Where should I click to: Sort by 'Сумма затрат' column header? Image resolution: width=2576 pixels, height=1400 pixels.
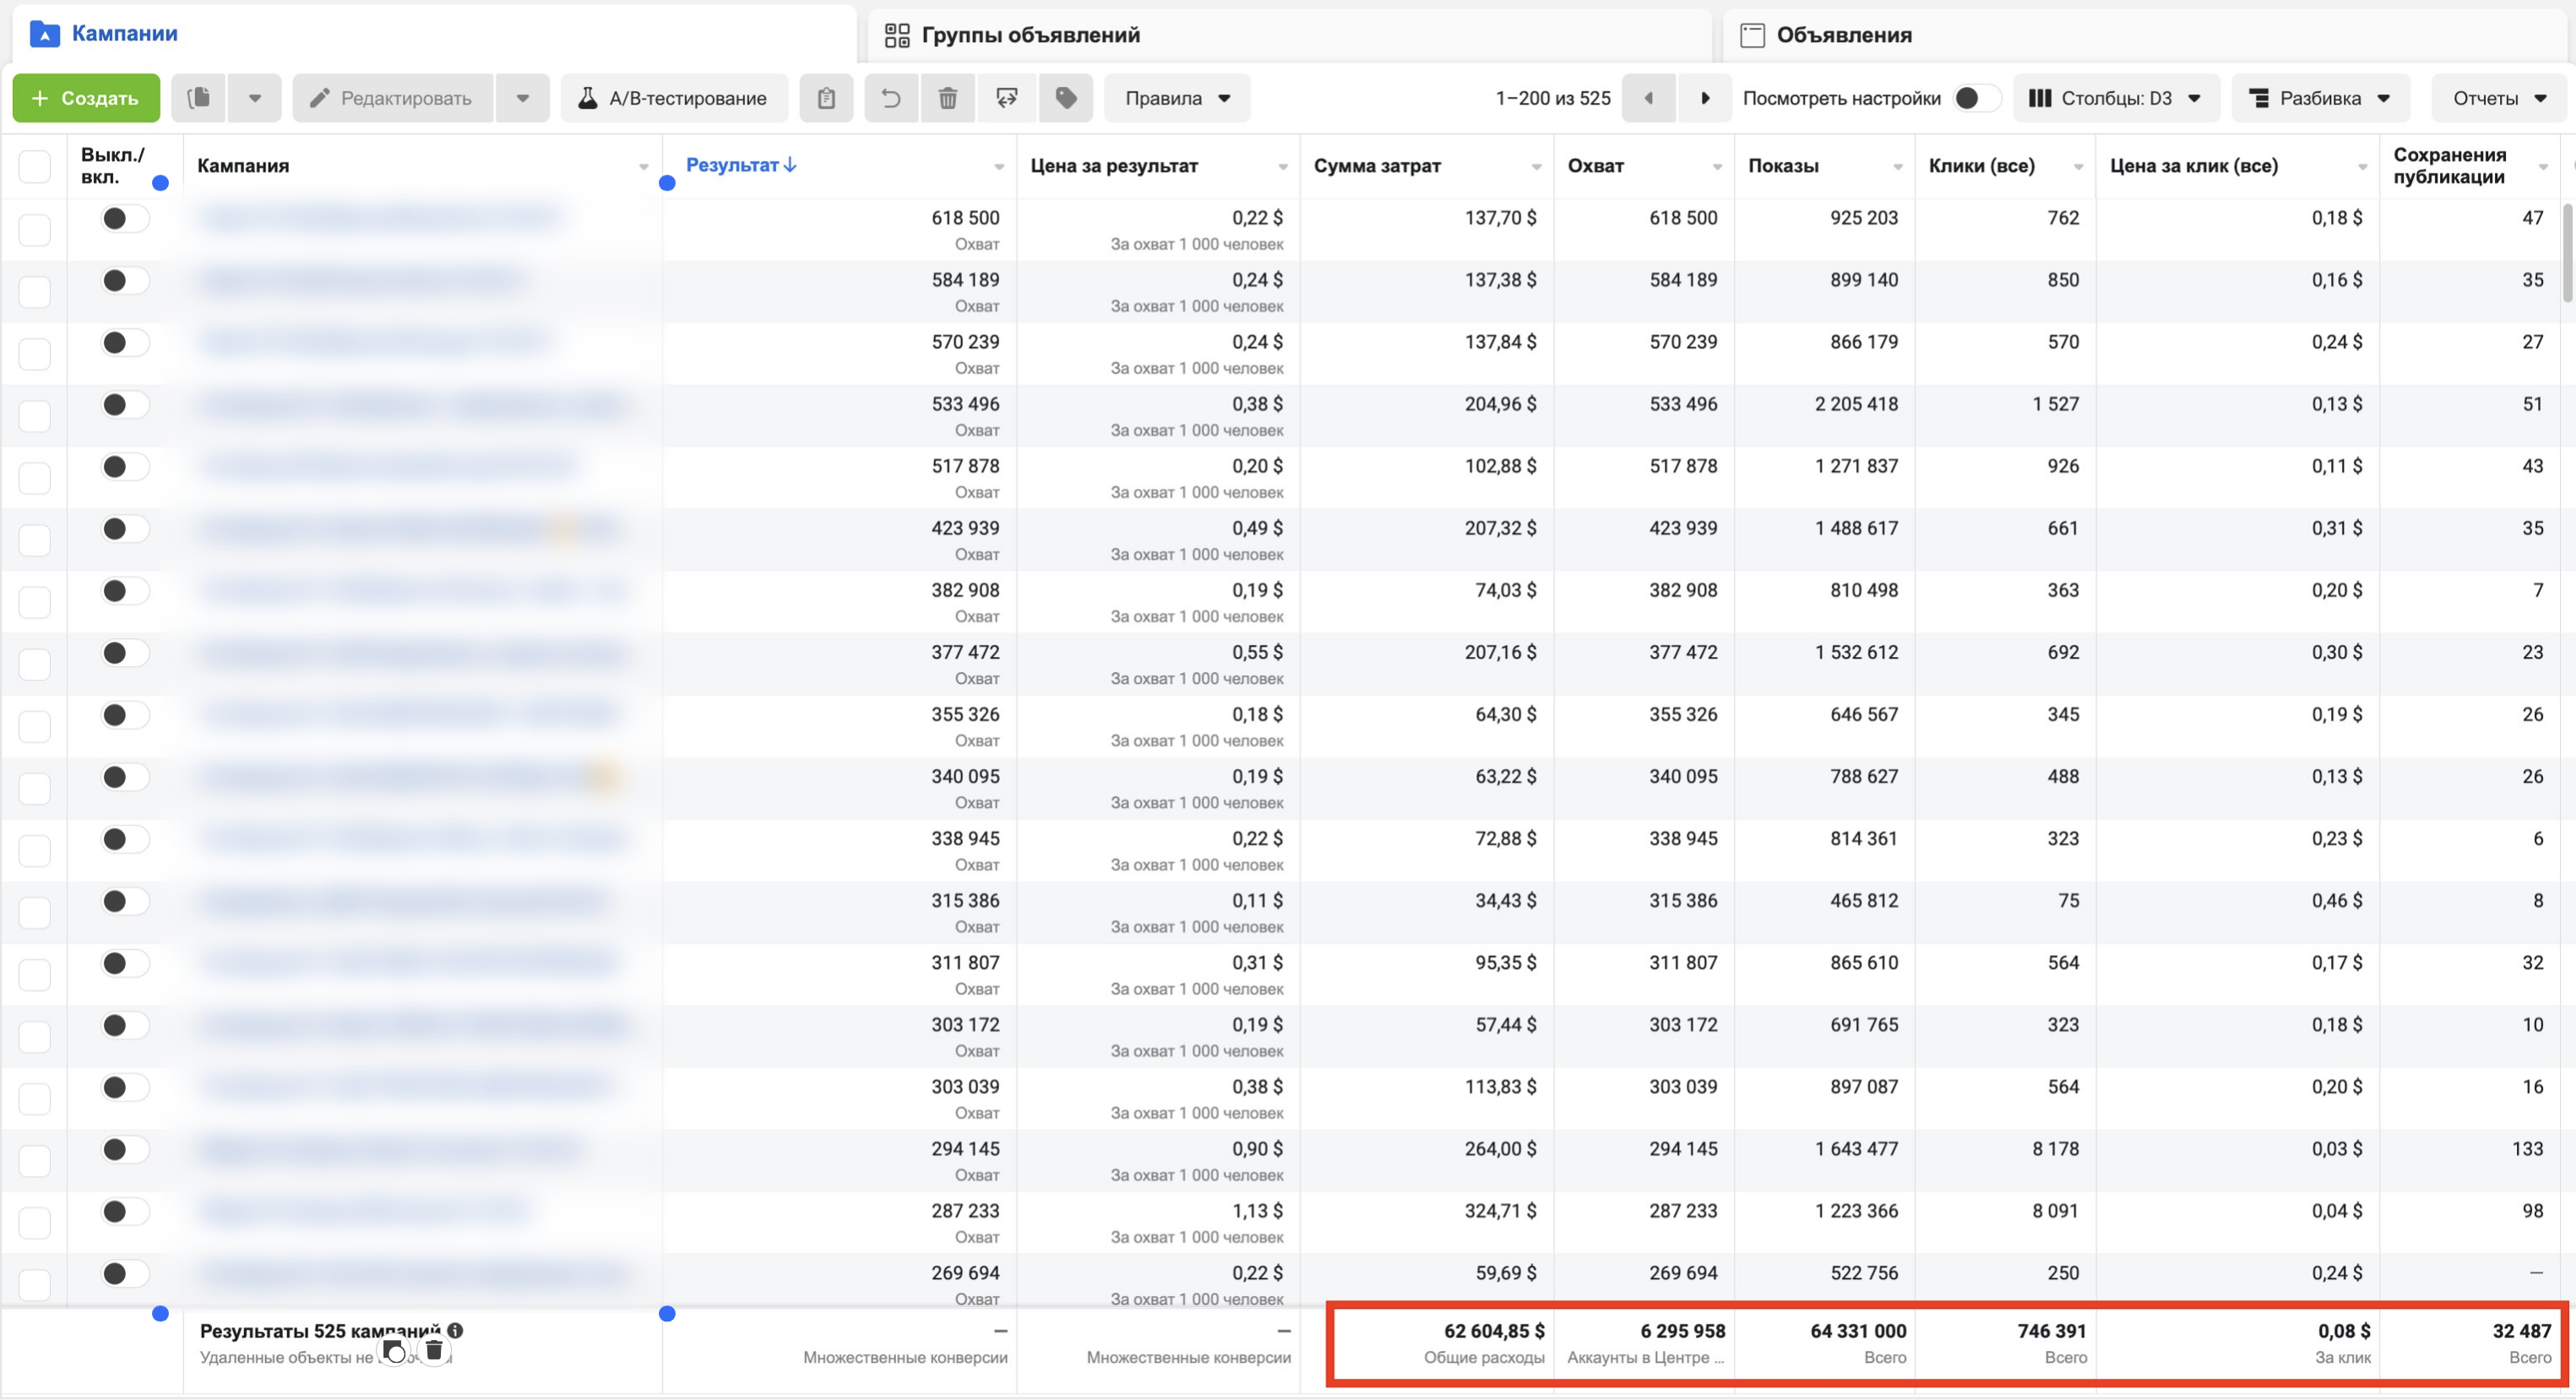tap(1377, 166)
